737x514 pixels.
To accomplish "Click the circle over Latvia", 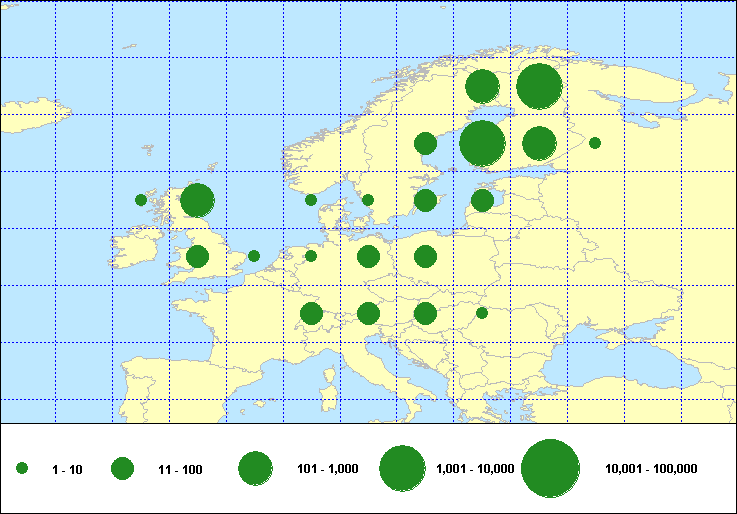I will pyautogui.click(x=482, y=200).
